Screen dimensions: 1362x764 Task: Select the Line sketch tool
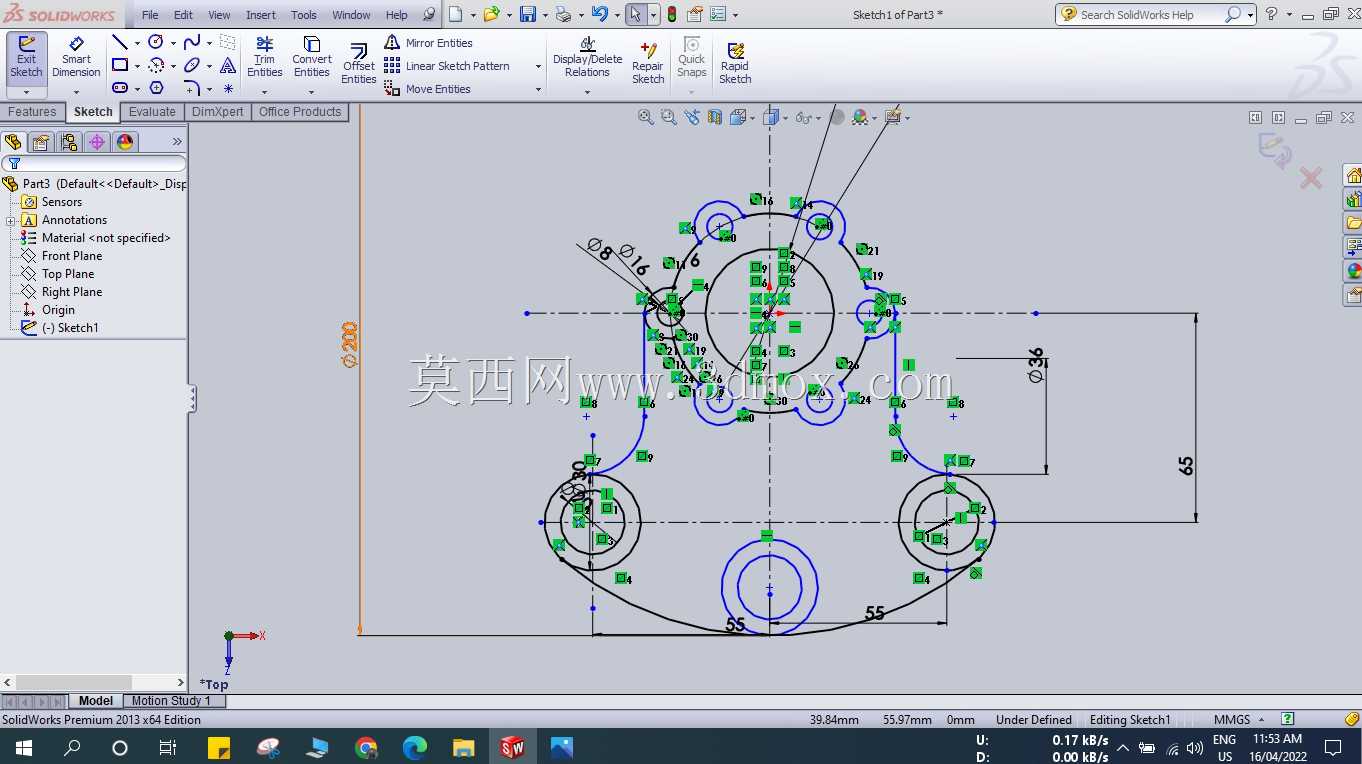tap(120, 43)
